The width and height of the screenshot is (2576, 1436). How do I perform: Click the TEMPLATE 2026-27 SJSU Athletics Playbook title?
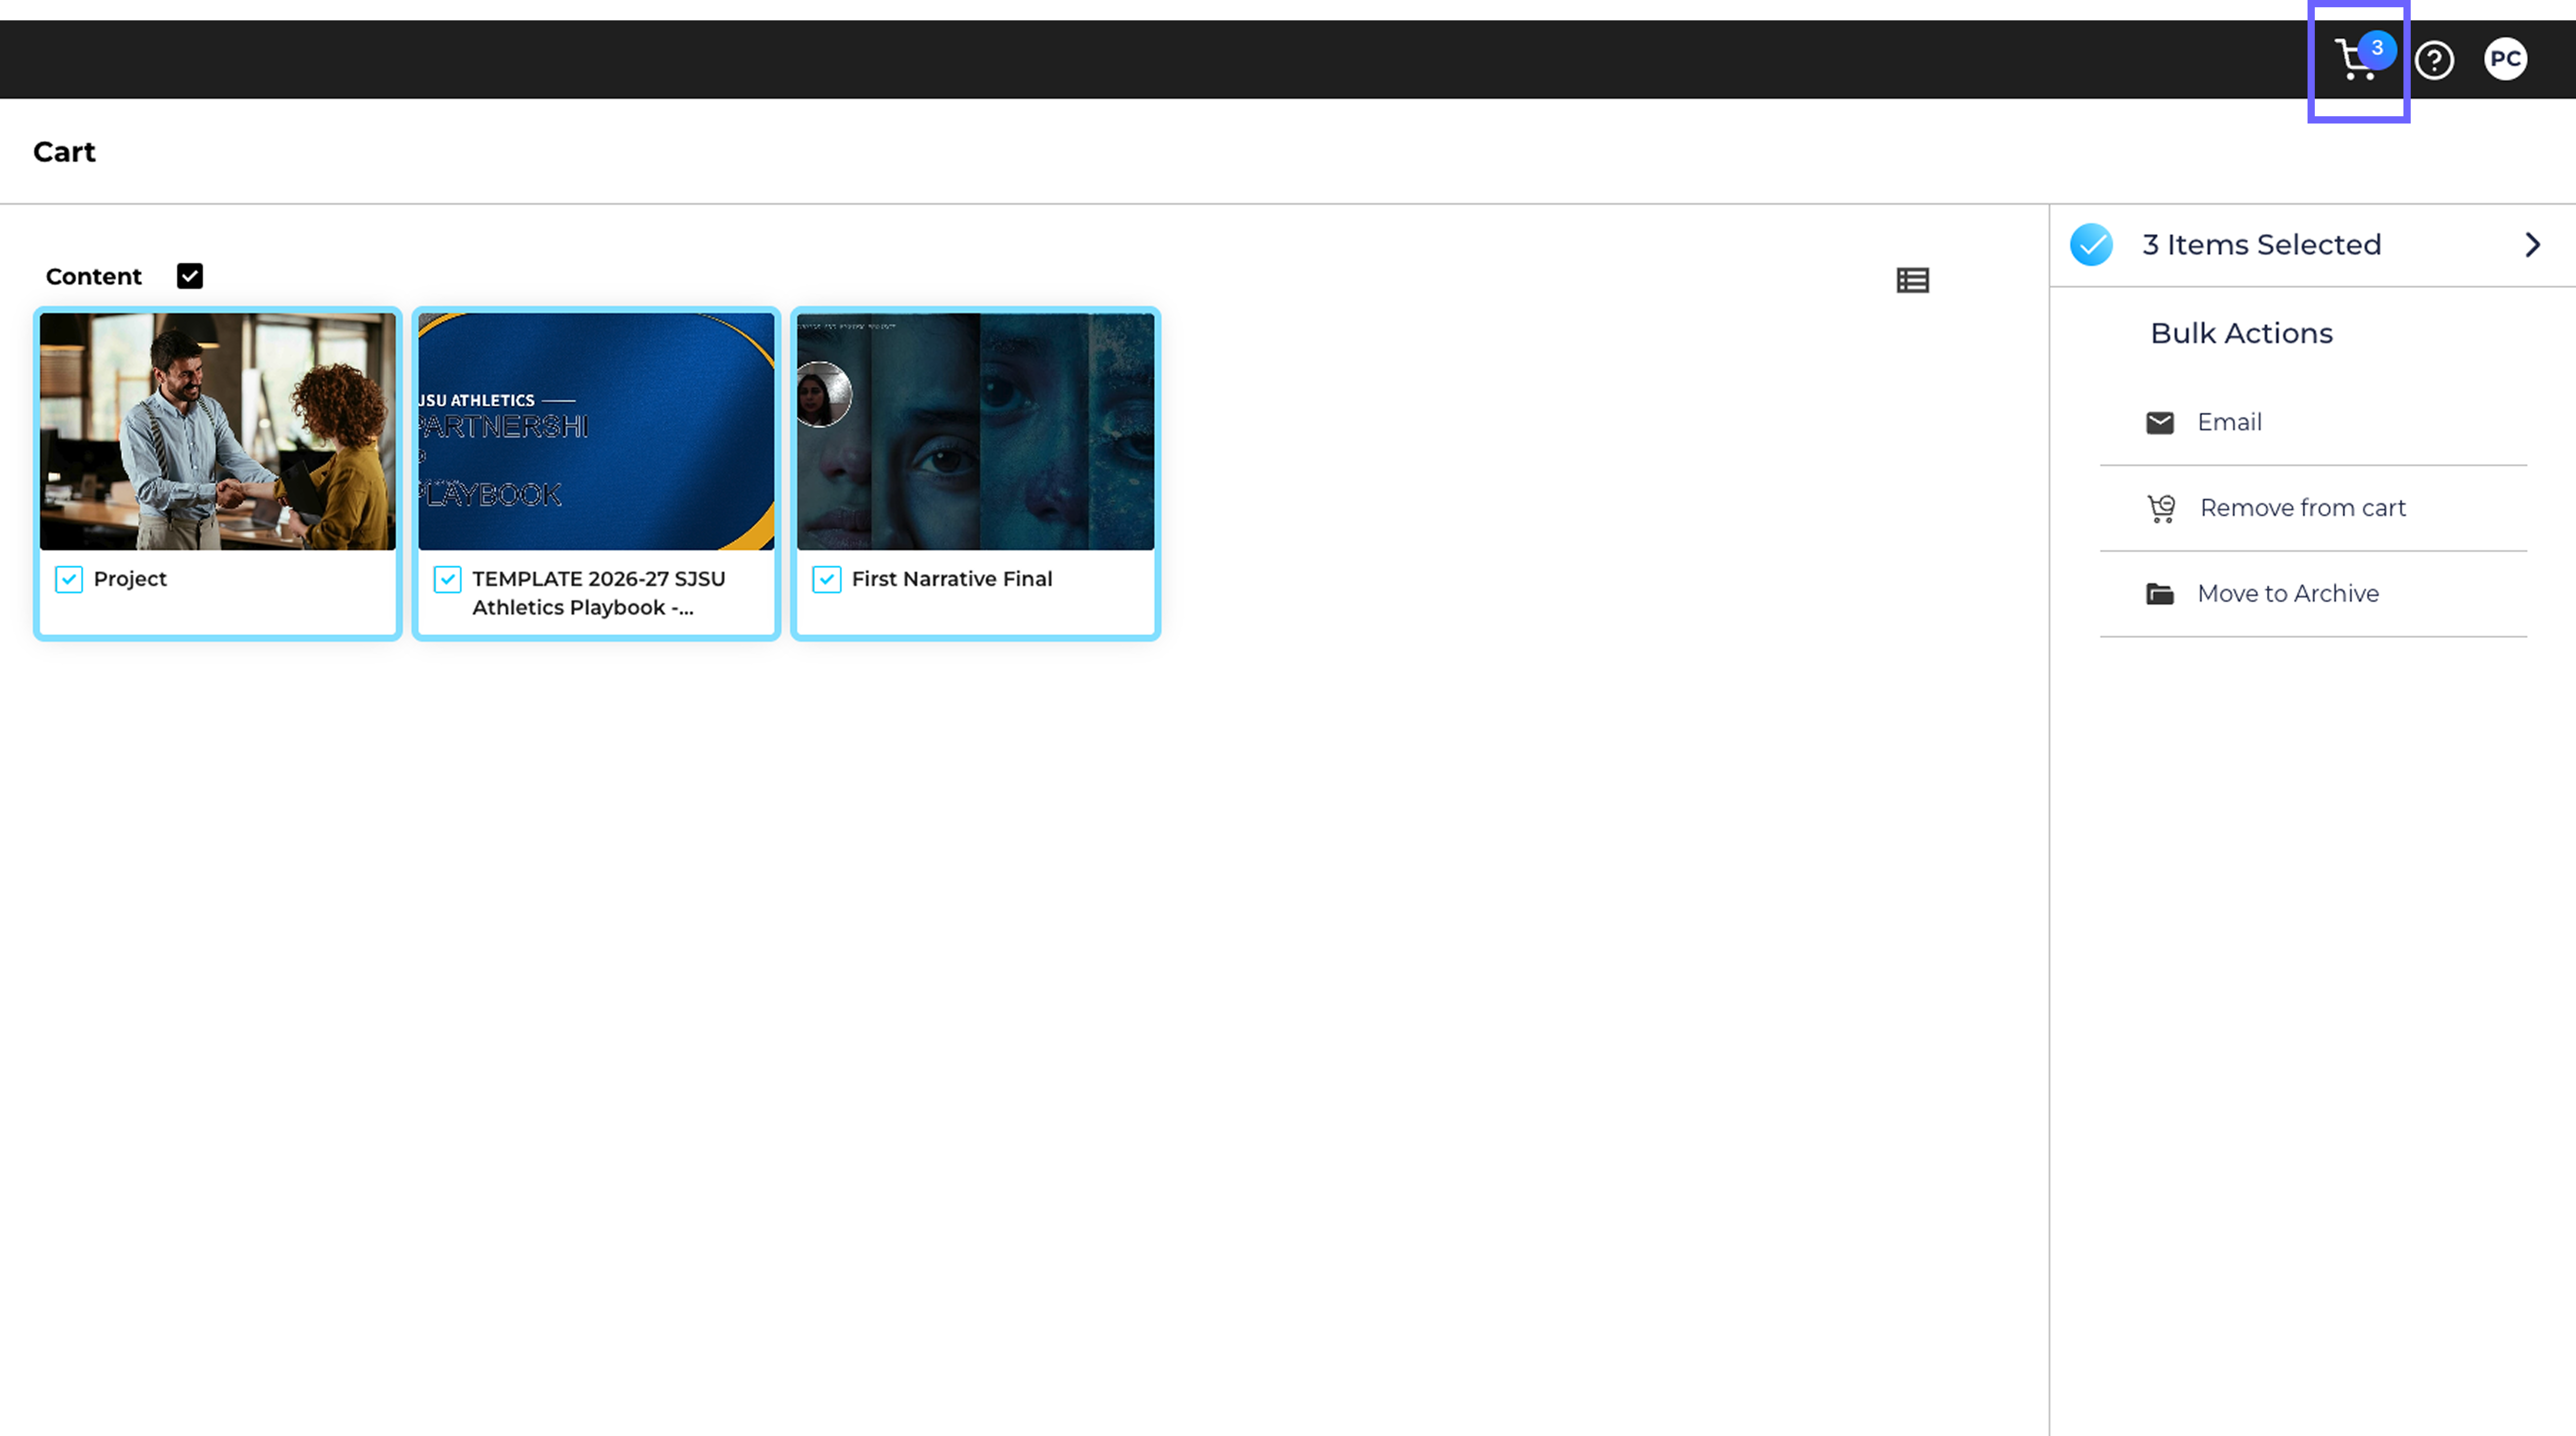(x=599, y=593)
